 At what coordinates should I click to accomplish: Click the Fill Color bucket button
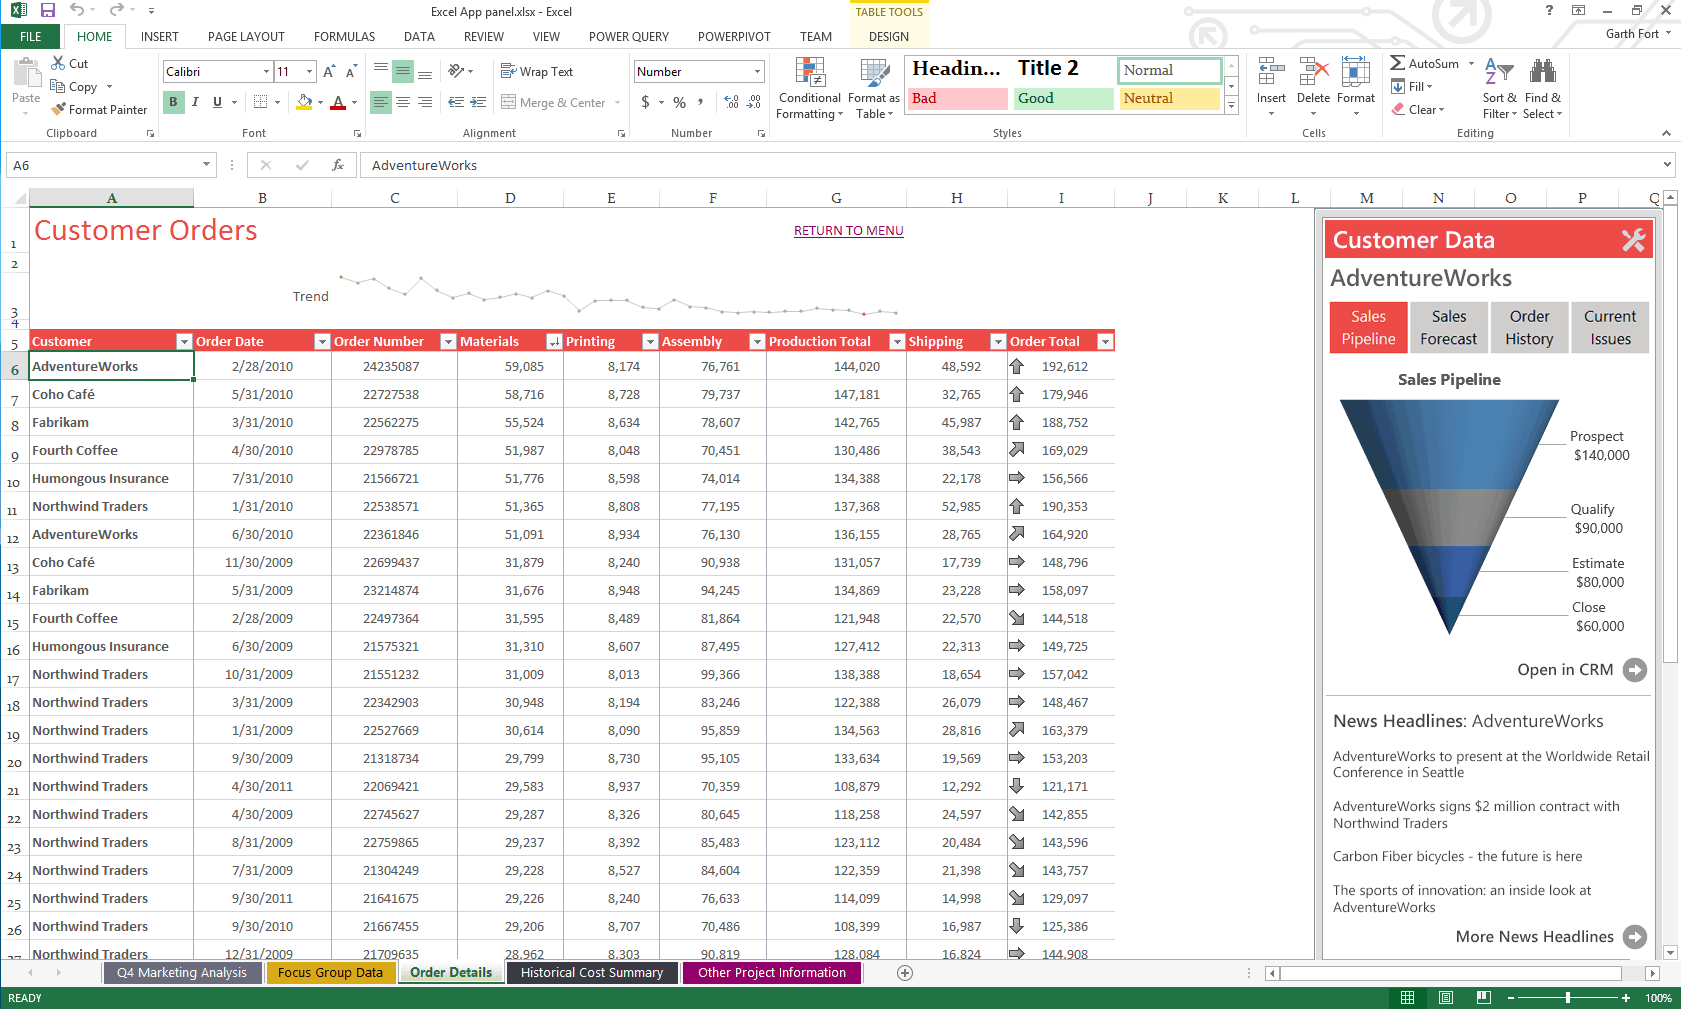click(x=304, y=102)
